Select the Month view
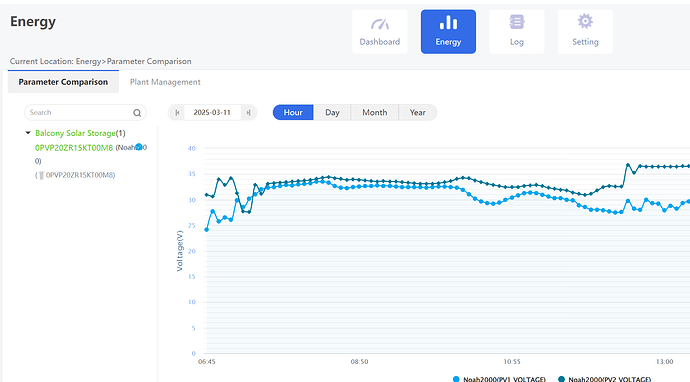The height and width of the screenshot is (382, 690). click(x=374, y=112)
